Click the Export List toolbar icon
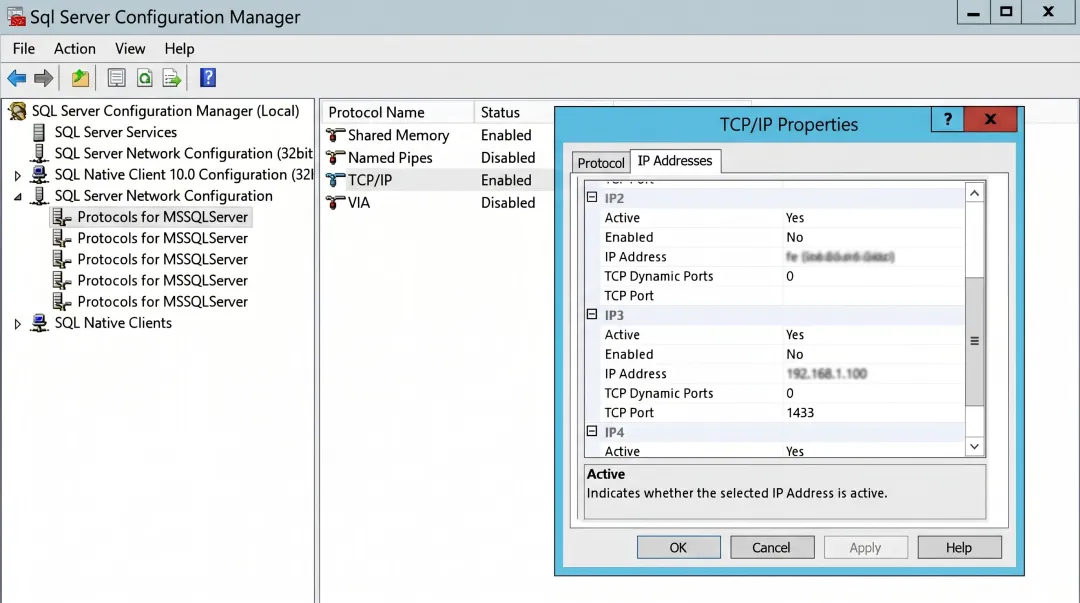This screenshot has height=603, width=1080. point(172,78)
